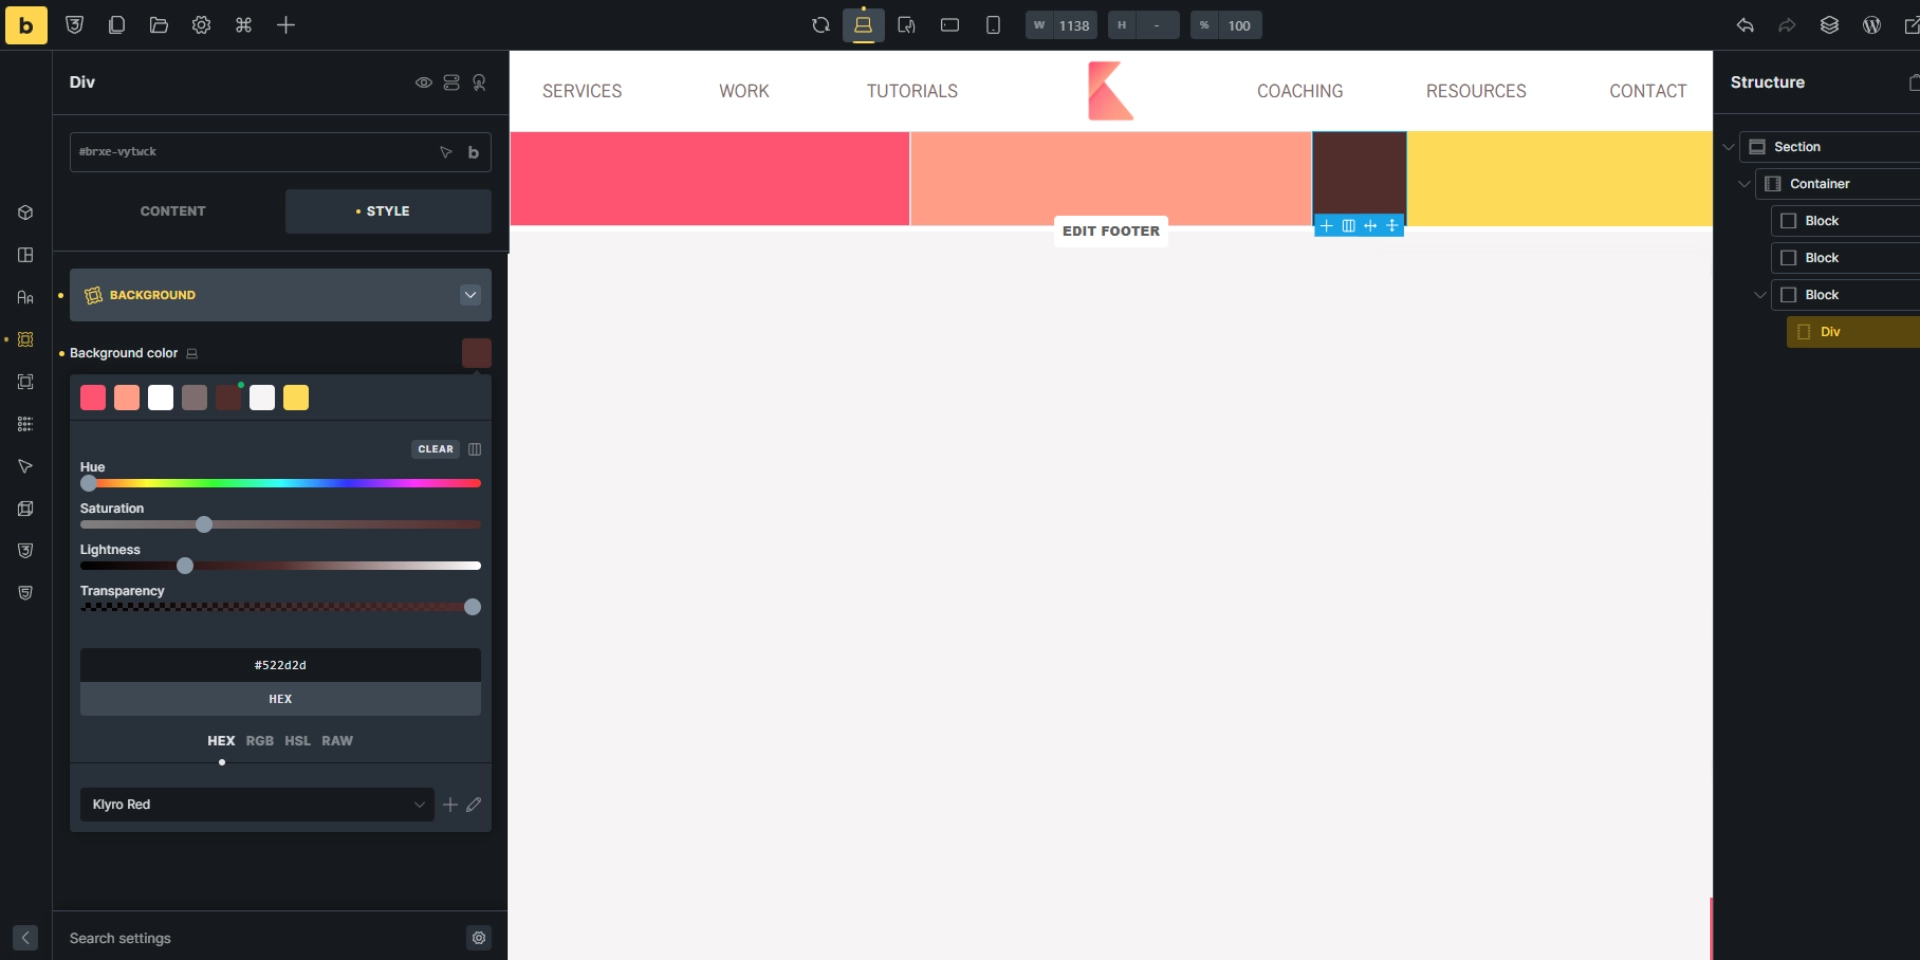Open builder settings gear in top toolbar
This screenshot has height=960, width=1920.
point(201,25)
